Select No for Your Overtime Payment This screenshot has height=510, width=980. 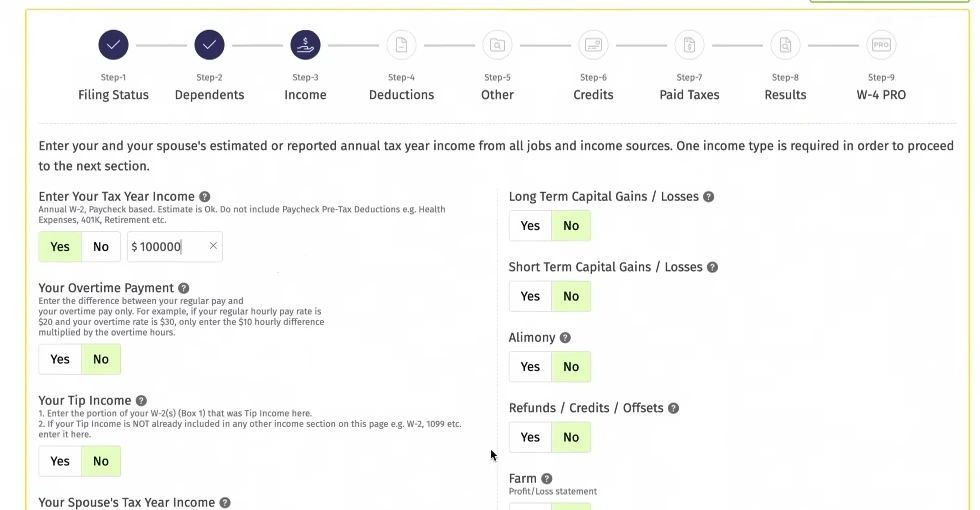coord(101,359)
